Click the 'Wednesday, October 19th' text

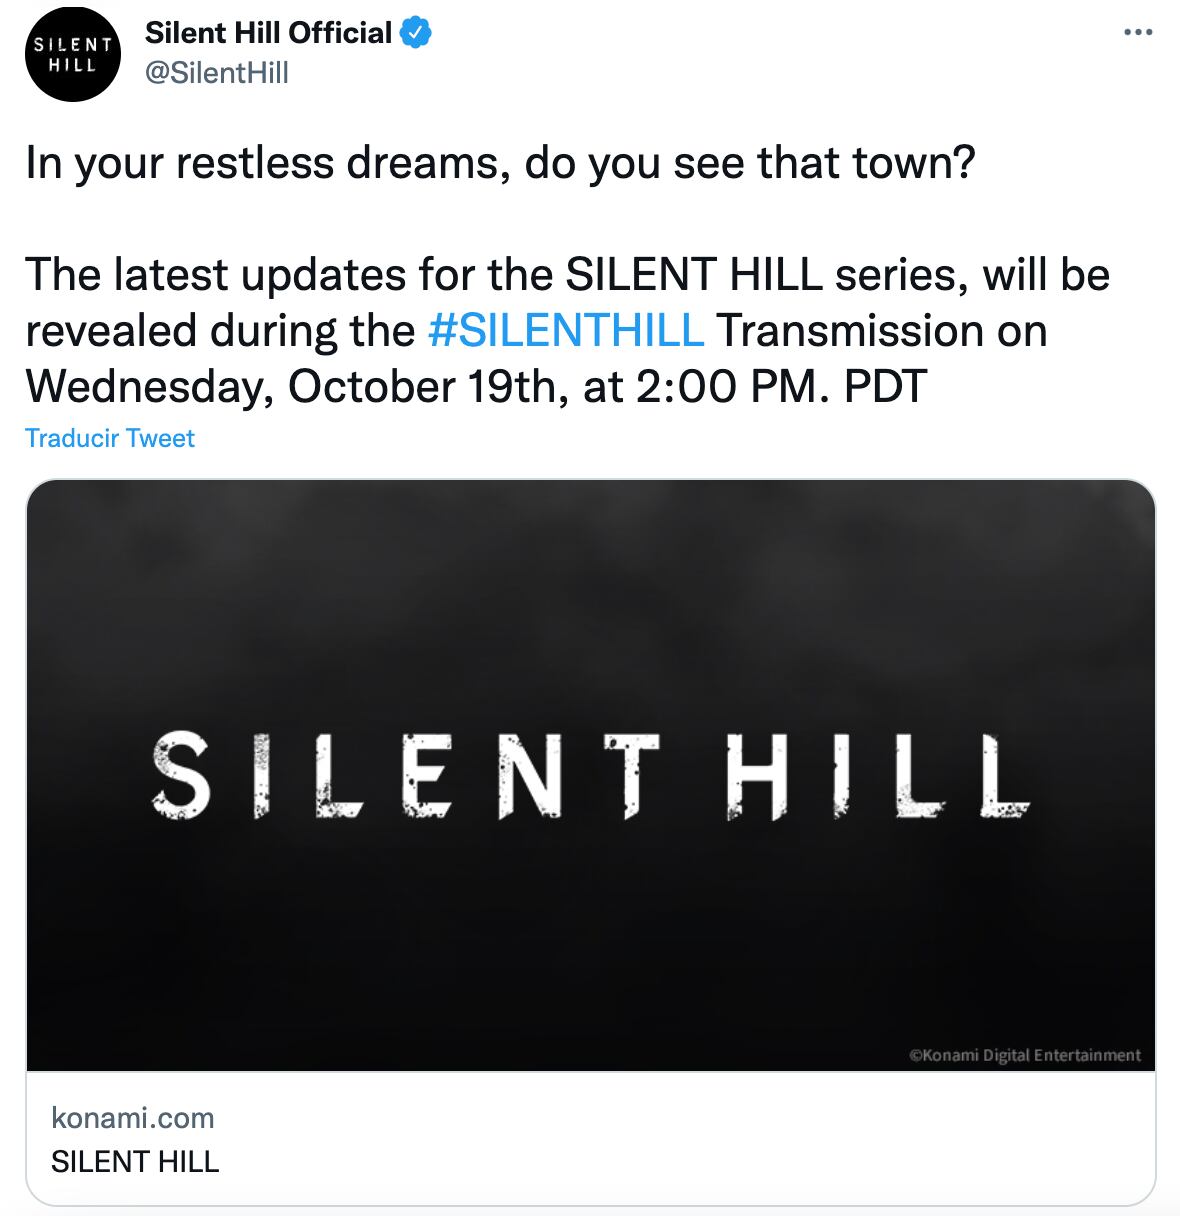(x=290, y=386)
